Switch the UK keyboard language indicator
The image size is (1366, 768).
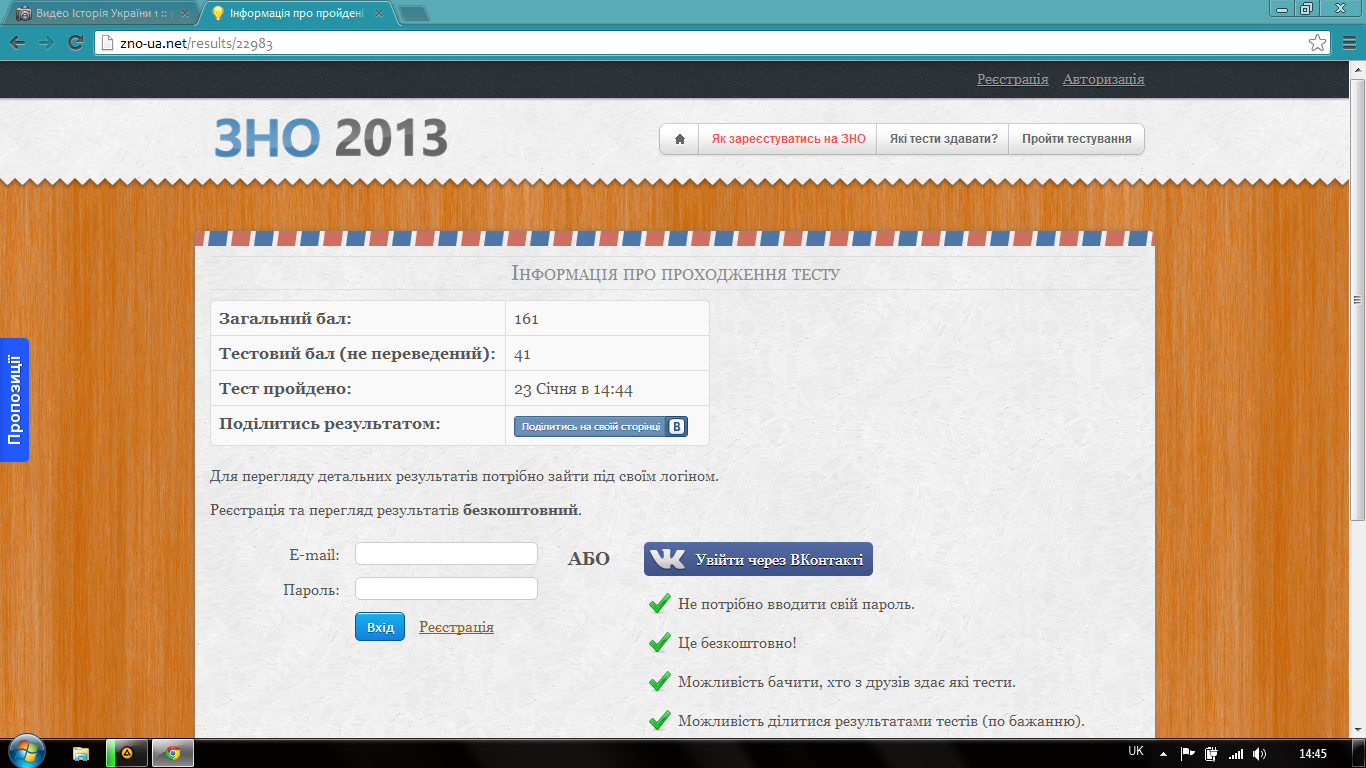pyautogui.click(x=1136, y=751)
